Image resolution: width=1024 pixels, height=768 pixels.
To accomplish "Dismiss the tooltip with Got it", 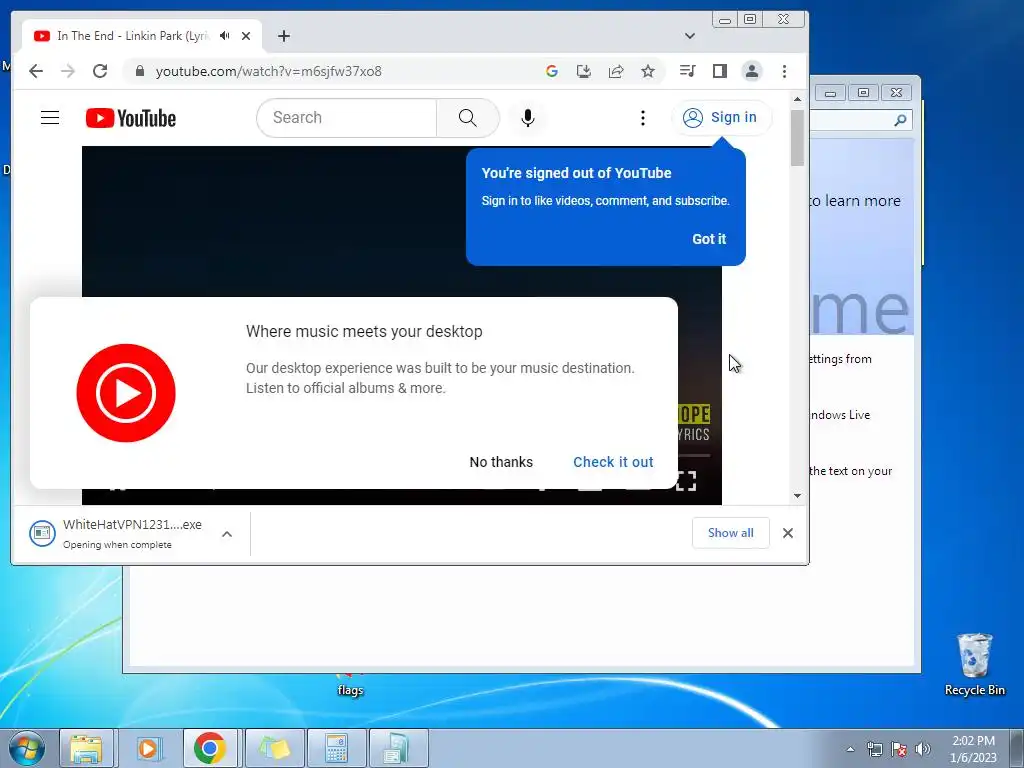I will tap(709, 239).
